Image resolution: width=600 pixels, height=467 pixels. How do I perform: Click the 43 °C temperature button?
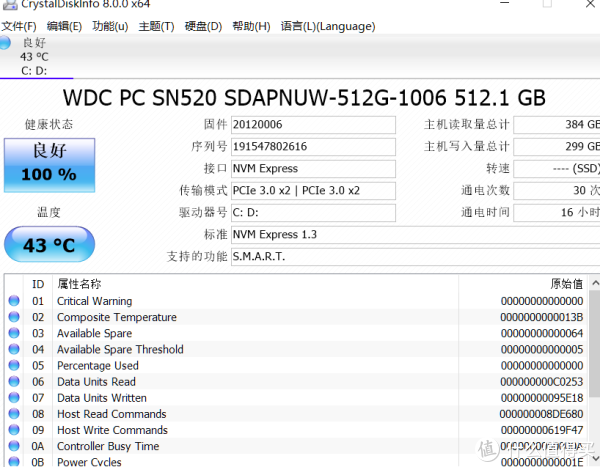point(49,244)
